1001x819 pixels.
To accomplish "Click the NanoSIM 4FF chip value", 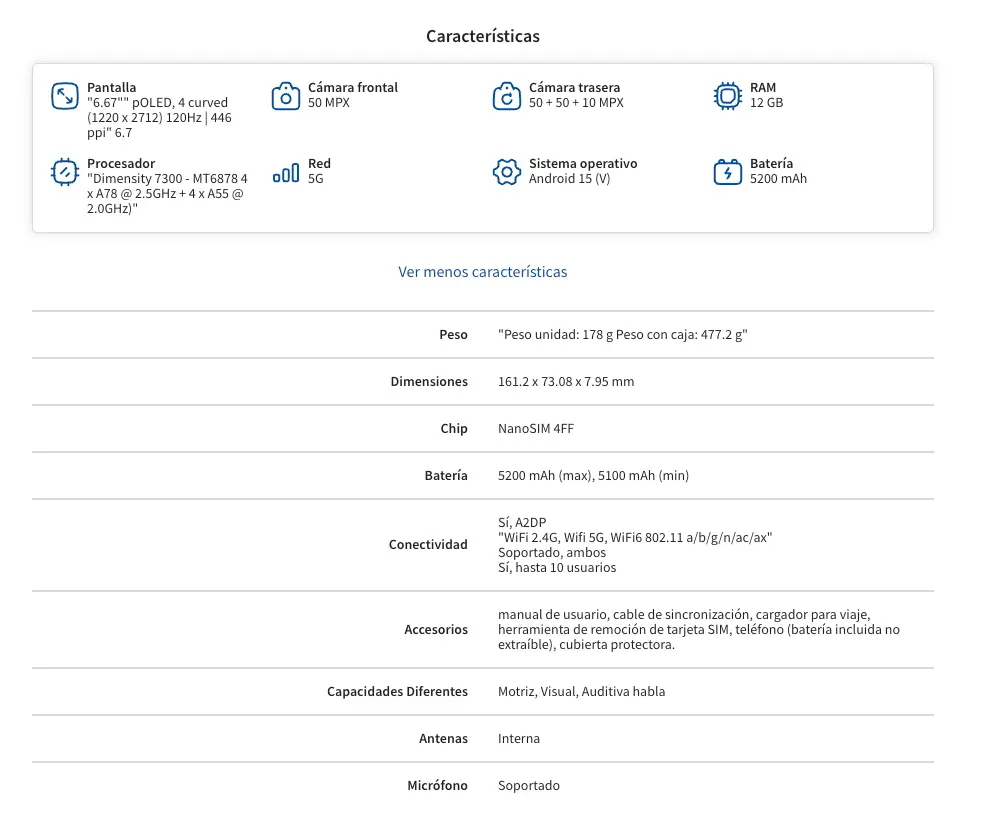I will [x=536, y=429].
